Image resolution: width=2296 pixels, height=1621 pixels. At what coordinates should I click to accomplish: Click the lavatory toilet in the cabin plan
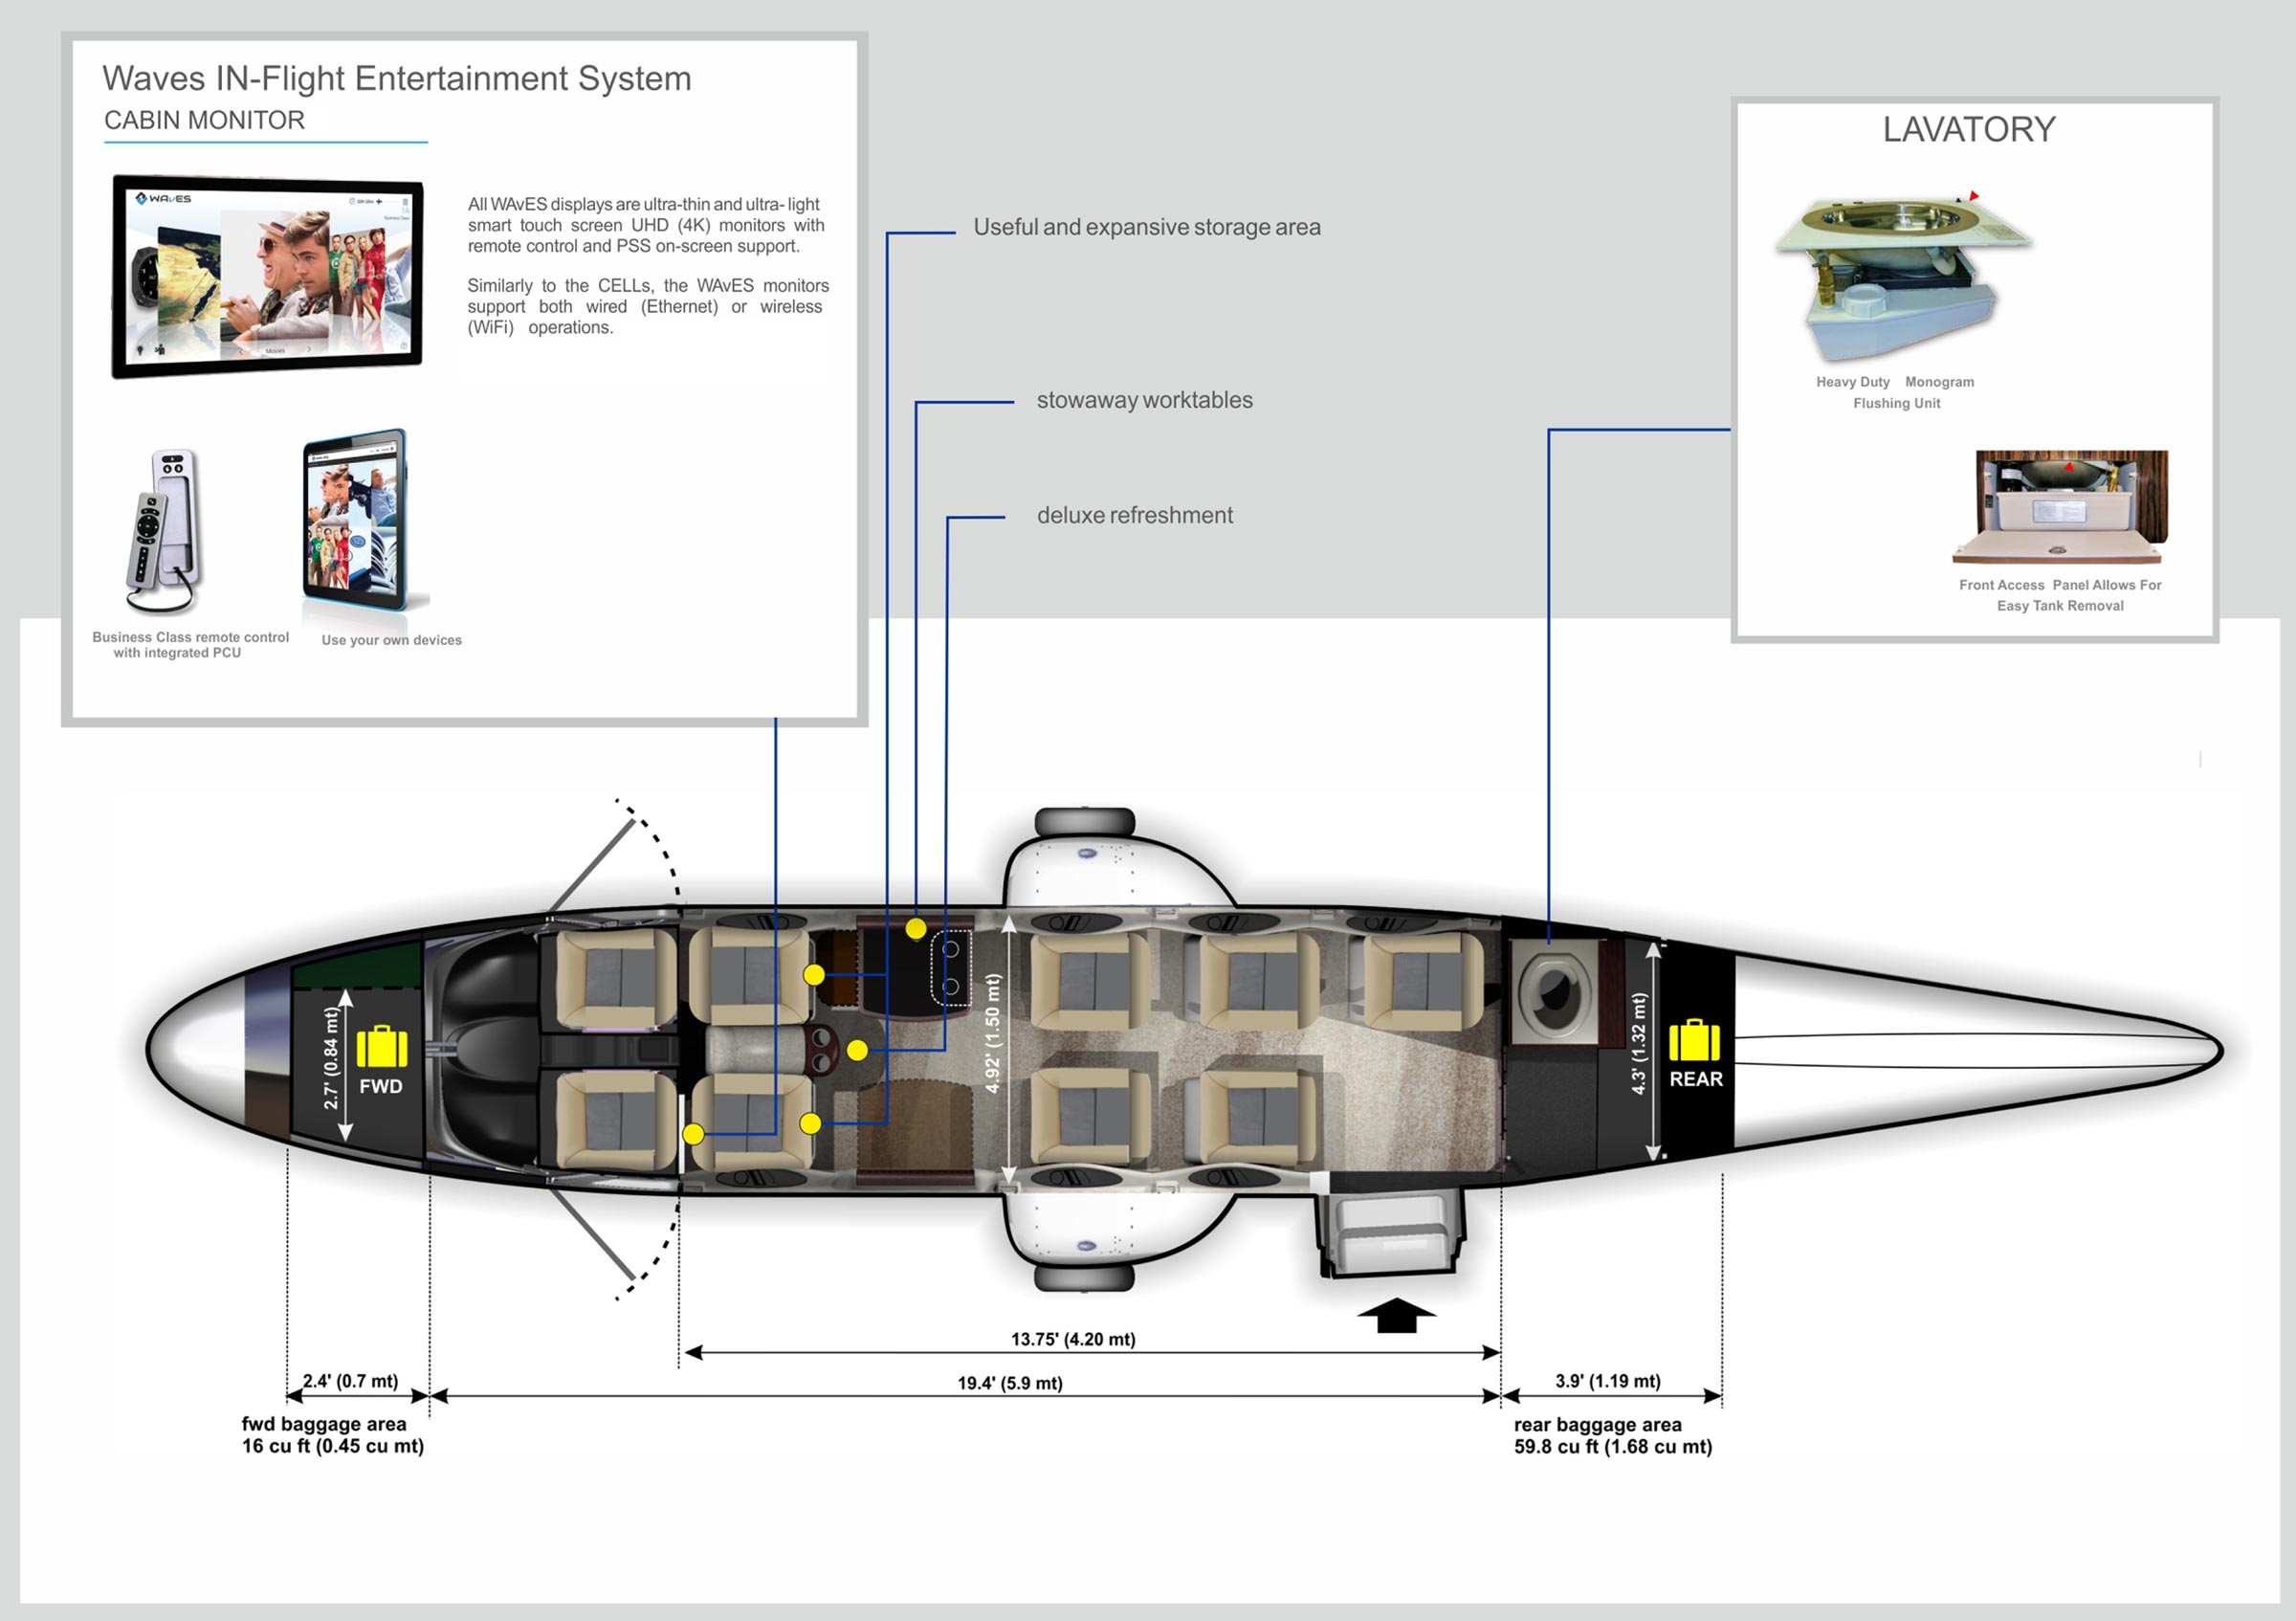click(1553, 993)
